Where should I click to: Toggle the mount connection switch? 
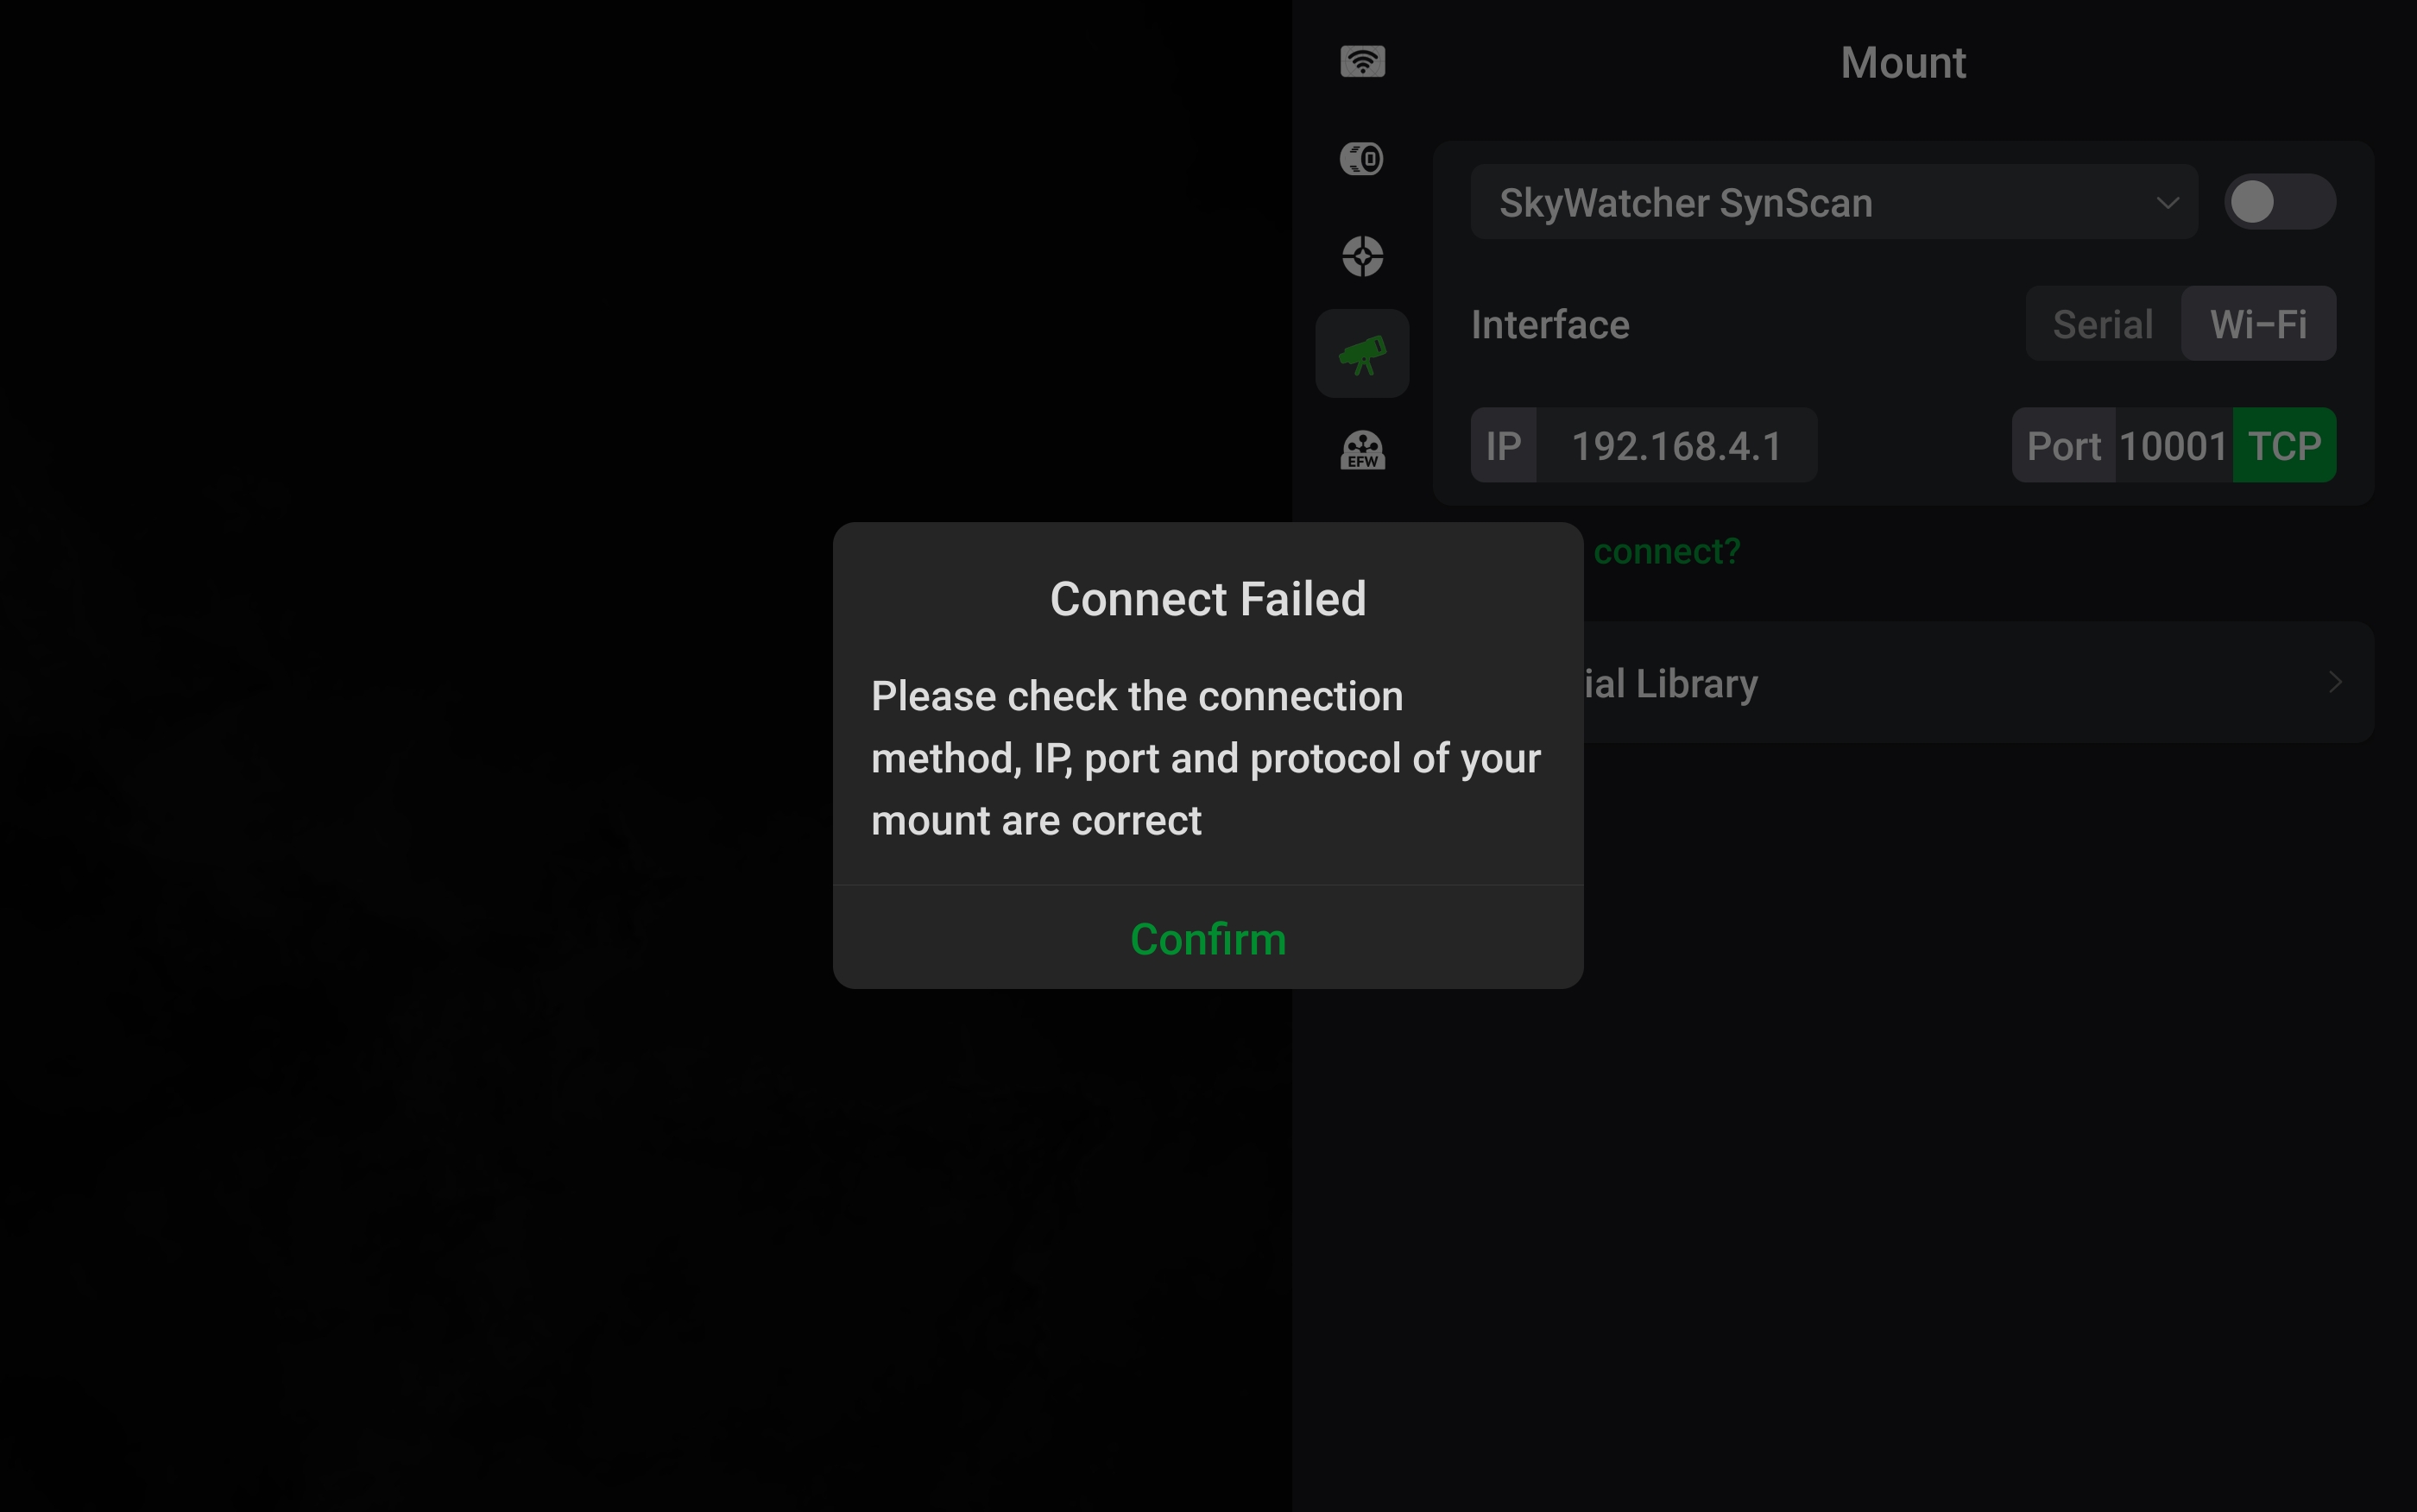click(2279, 202)
